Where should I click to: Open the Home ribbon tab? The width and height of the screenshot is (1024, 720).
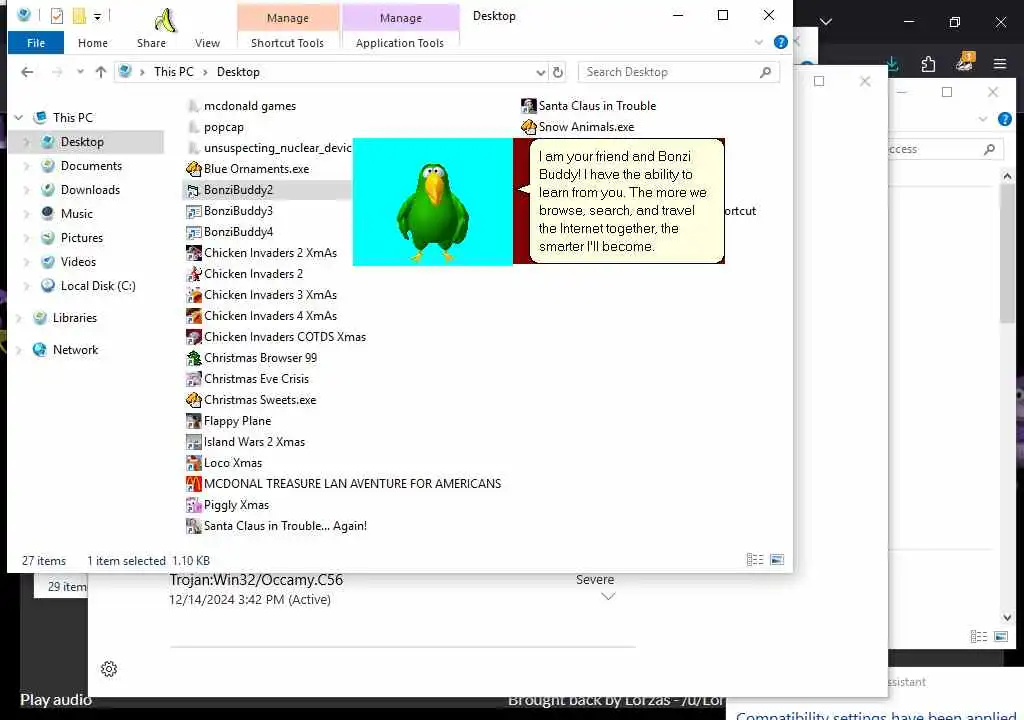[x=93, y=43]
